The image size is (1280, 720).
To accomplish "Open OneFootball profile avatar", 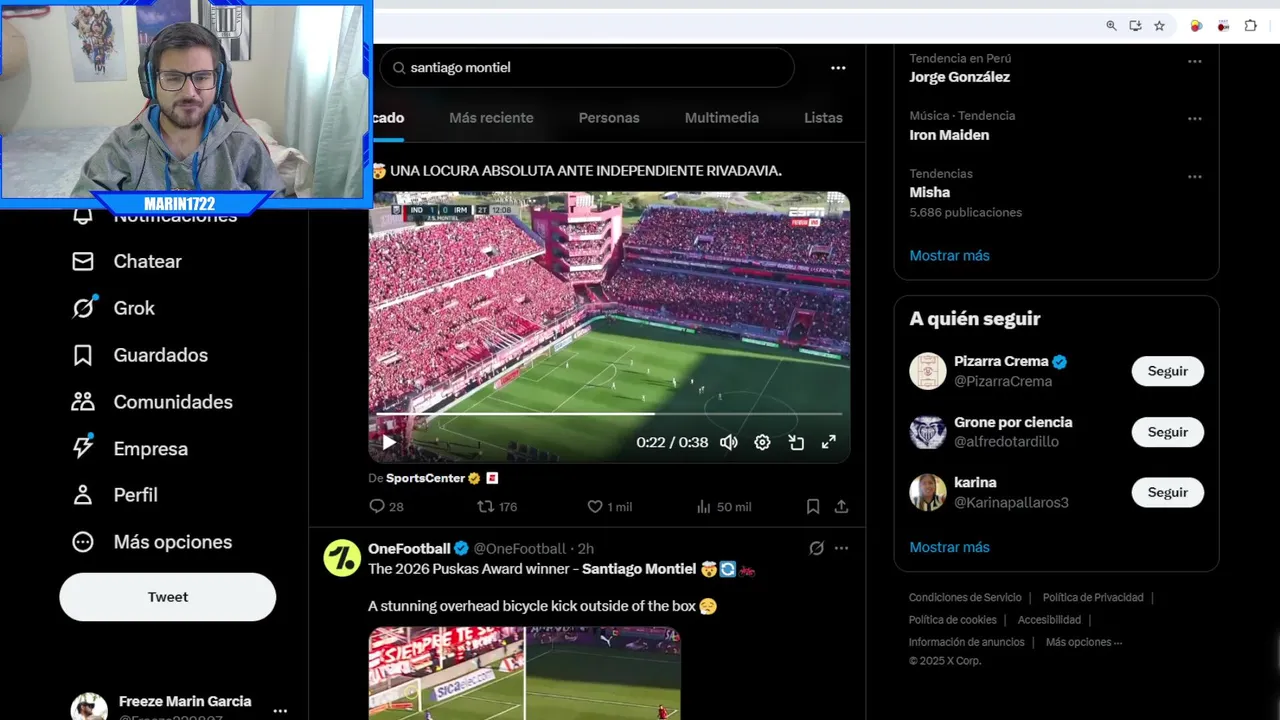I will 342,558.
